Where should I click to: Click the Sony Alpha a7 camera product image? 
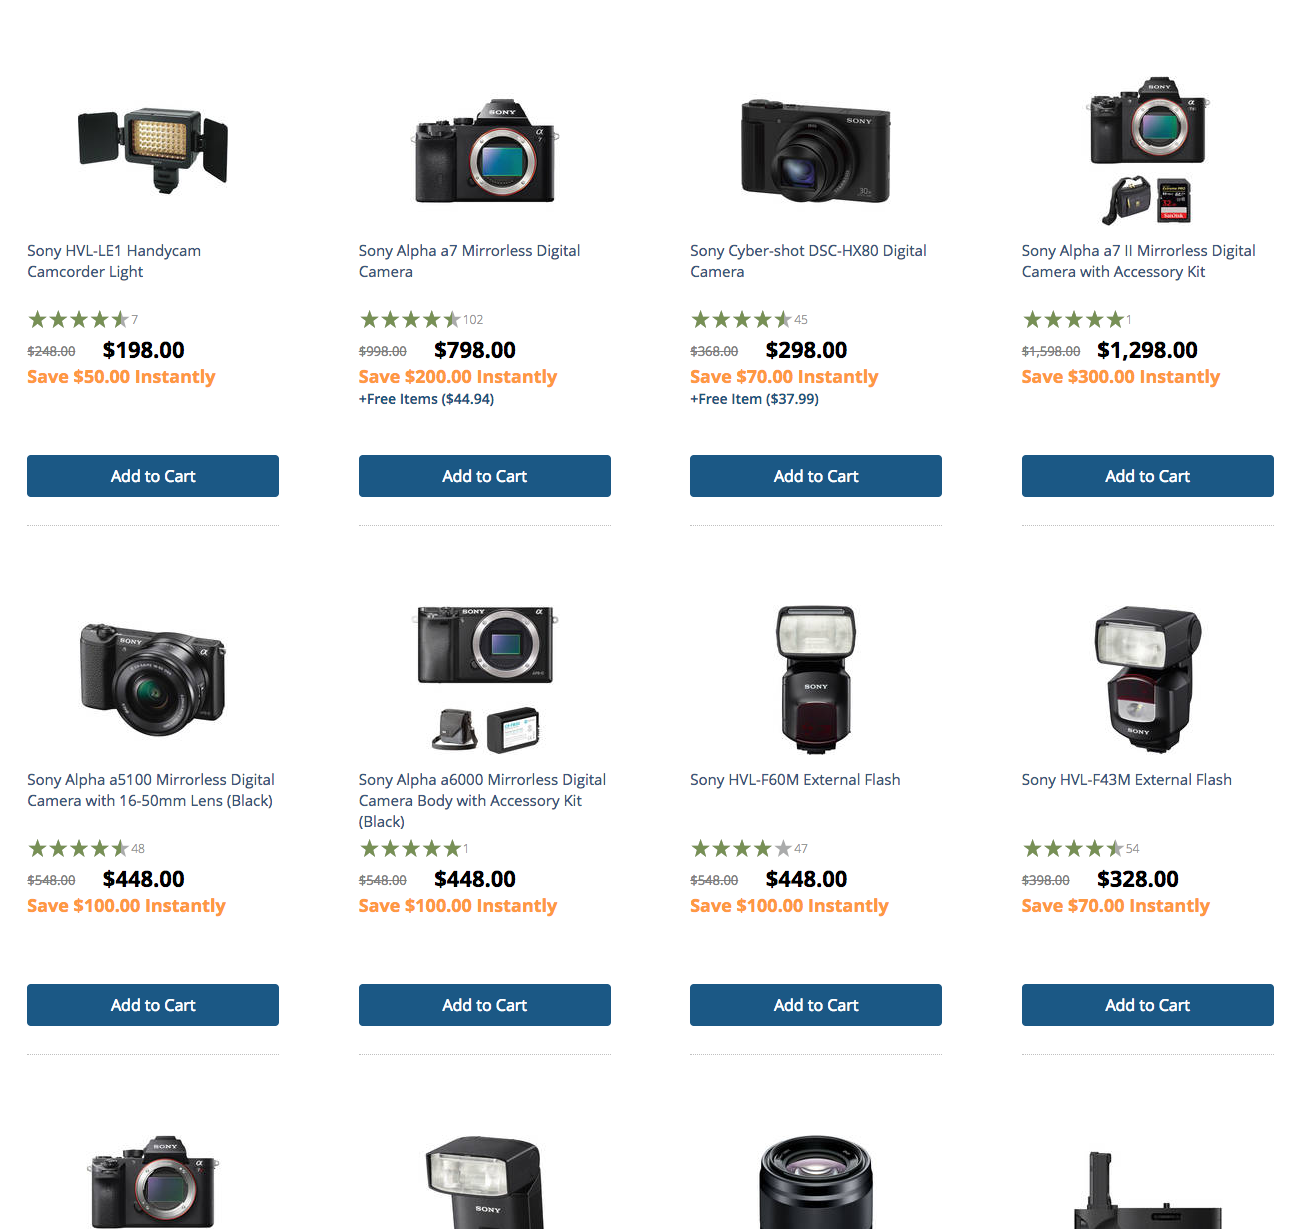(485, 150)
